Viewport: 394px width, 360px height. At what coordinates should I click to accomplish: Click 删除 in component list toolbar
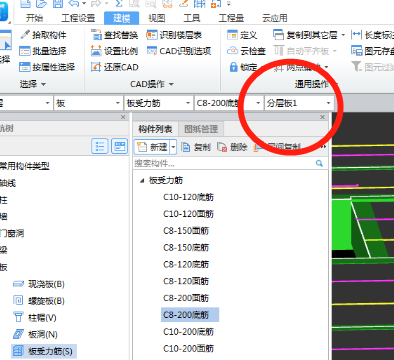(232, 147)
